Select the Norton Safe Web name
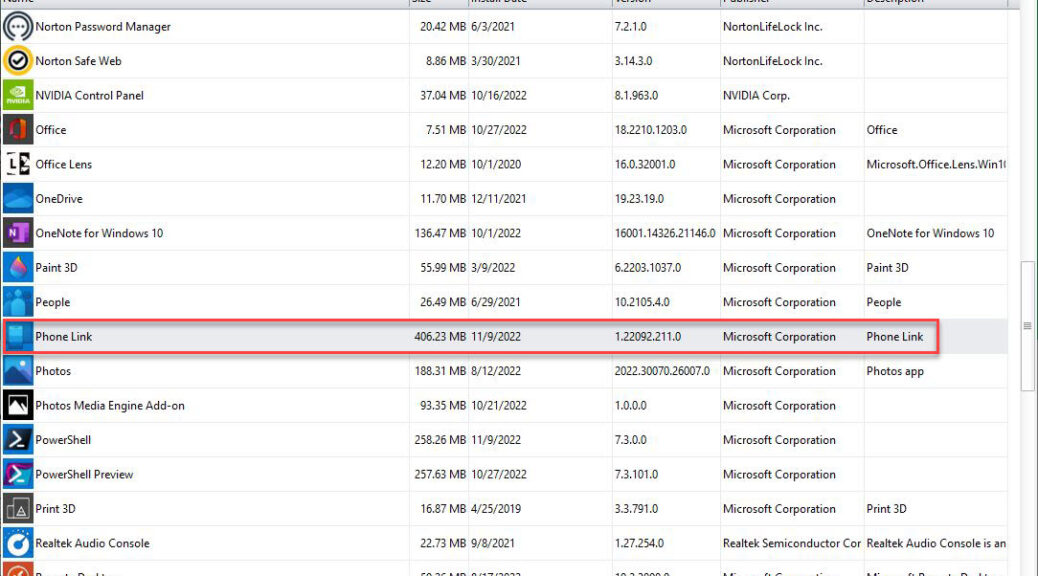Viewport: 1038px width, 576px height. pos(78,61)
